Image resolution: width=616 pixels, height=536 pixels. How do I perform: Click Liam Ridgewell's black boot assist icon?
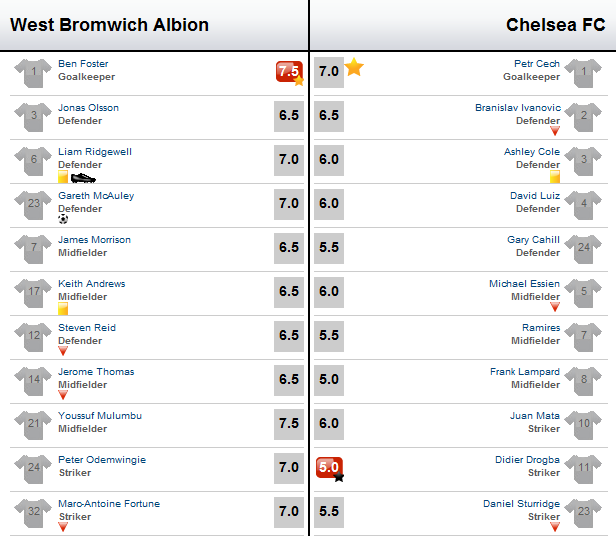click(x=83, y=178)
